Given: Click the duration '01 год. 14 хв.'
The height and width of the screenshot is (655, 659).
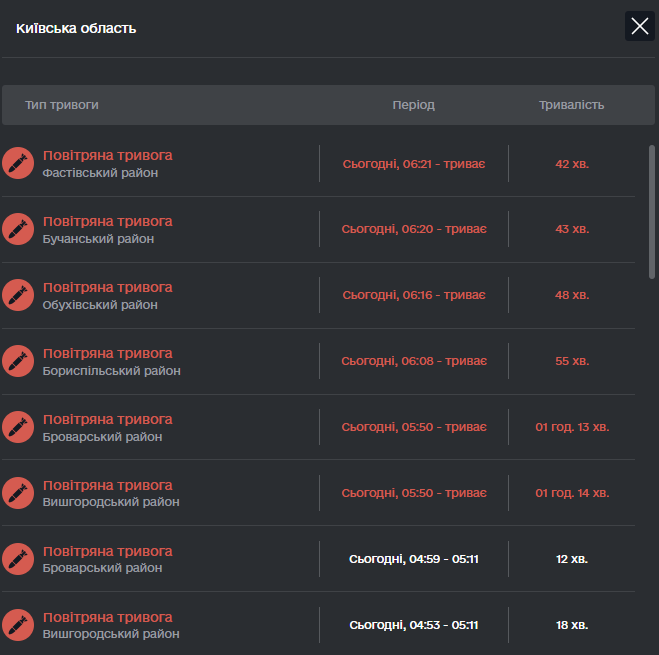Looking at the screenshot, I should click(572, 493).
